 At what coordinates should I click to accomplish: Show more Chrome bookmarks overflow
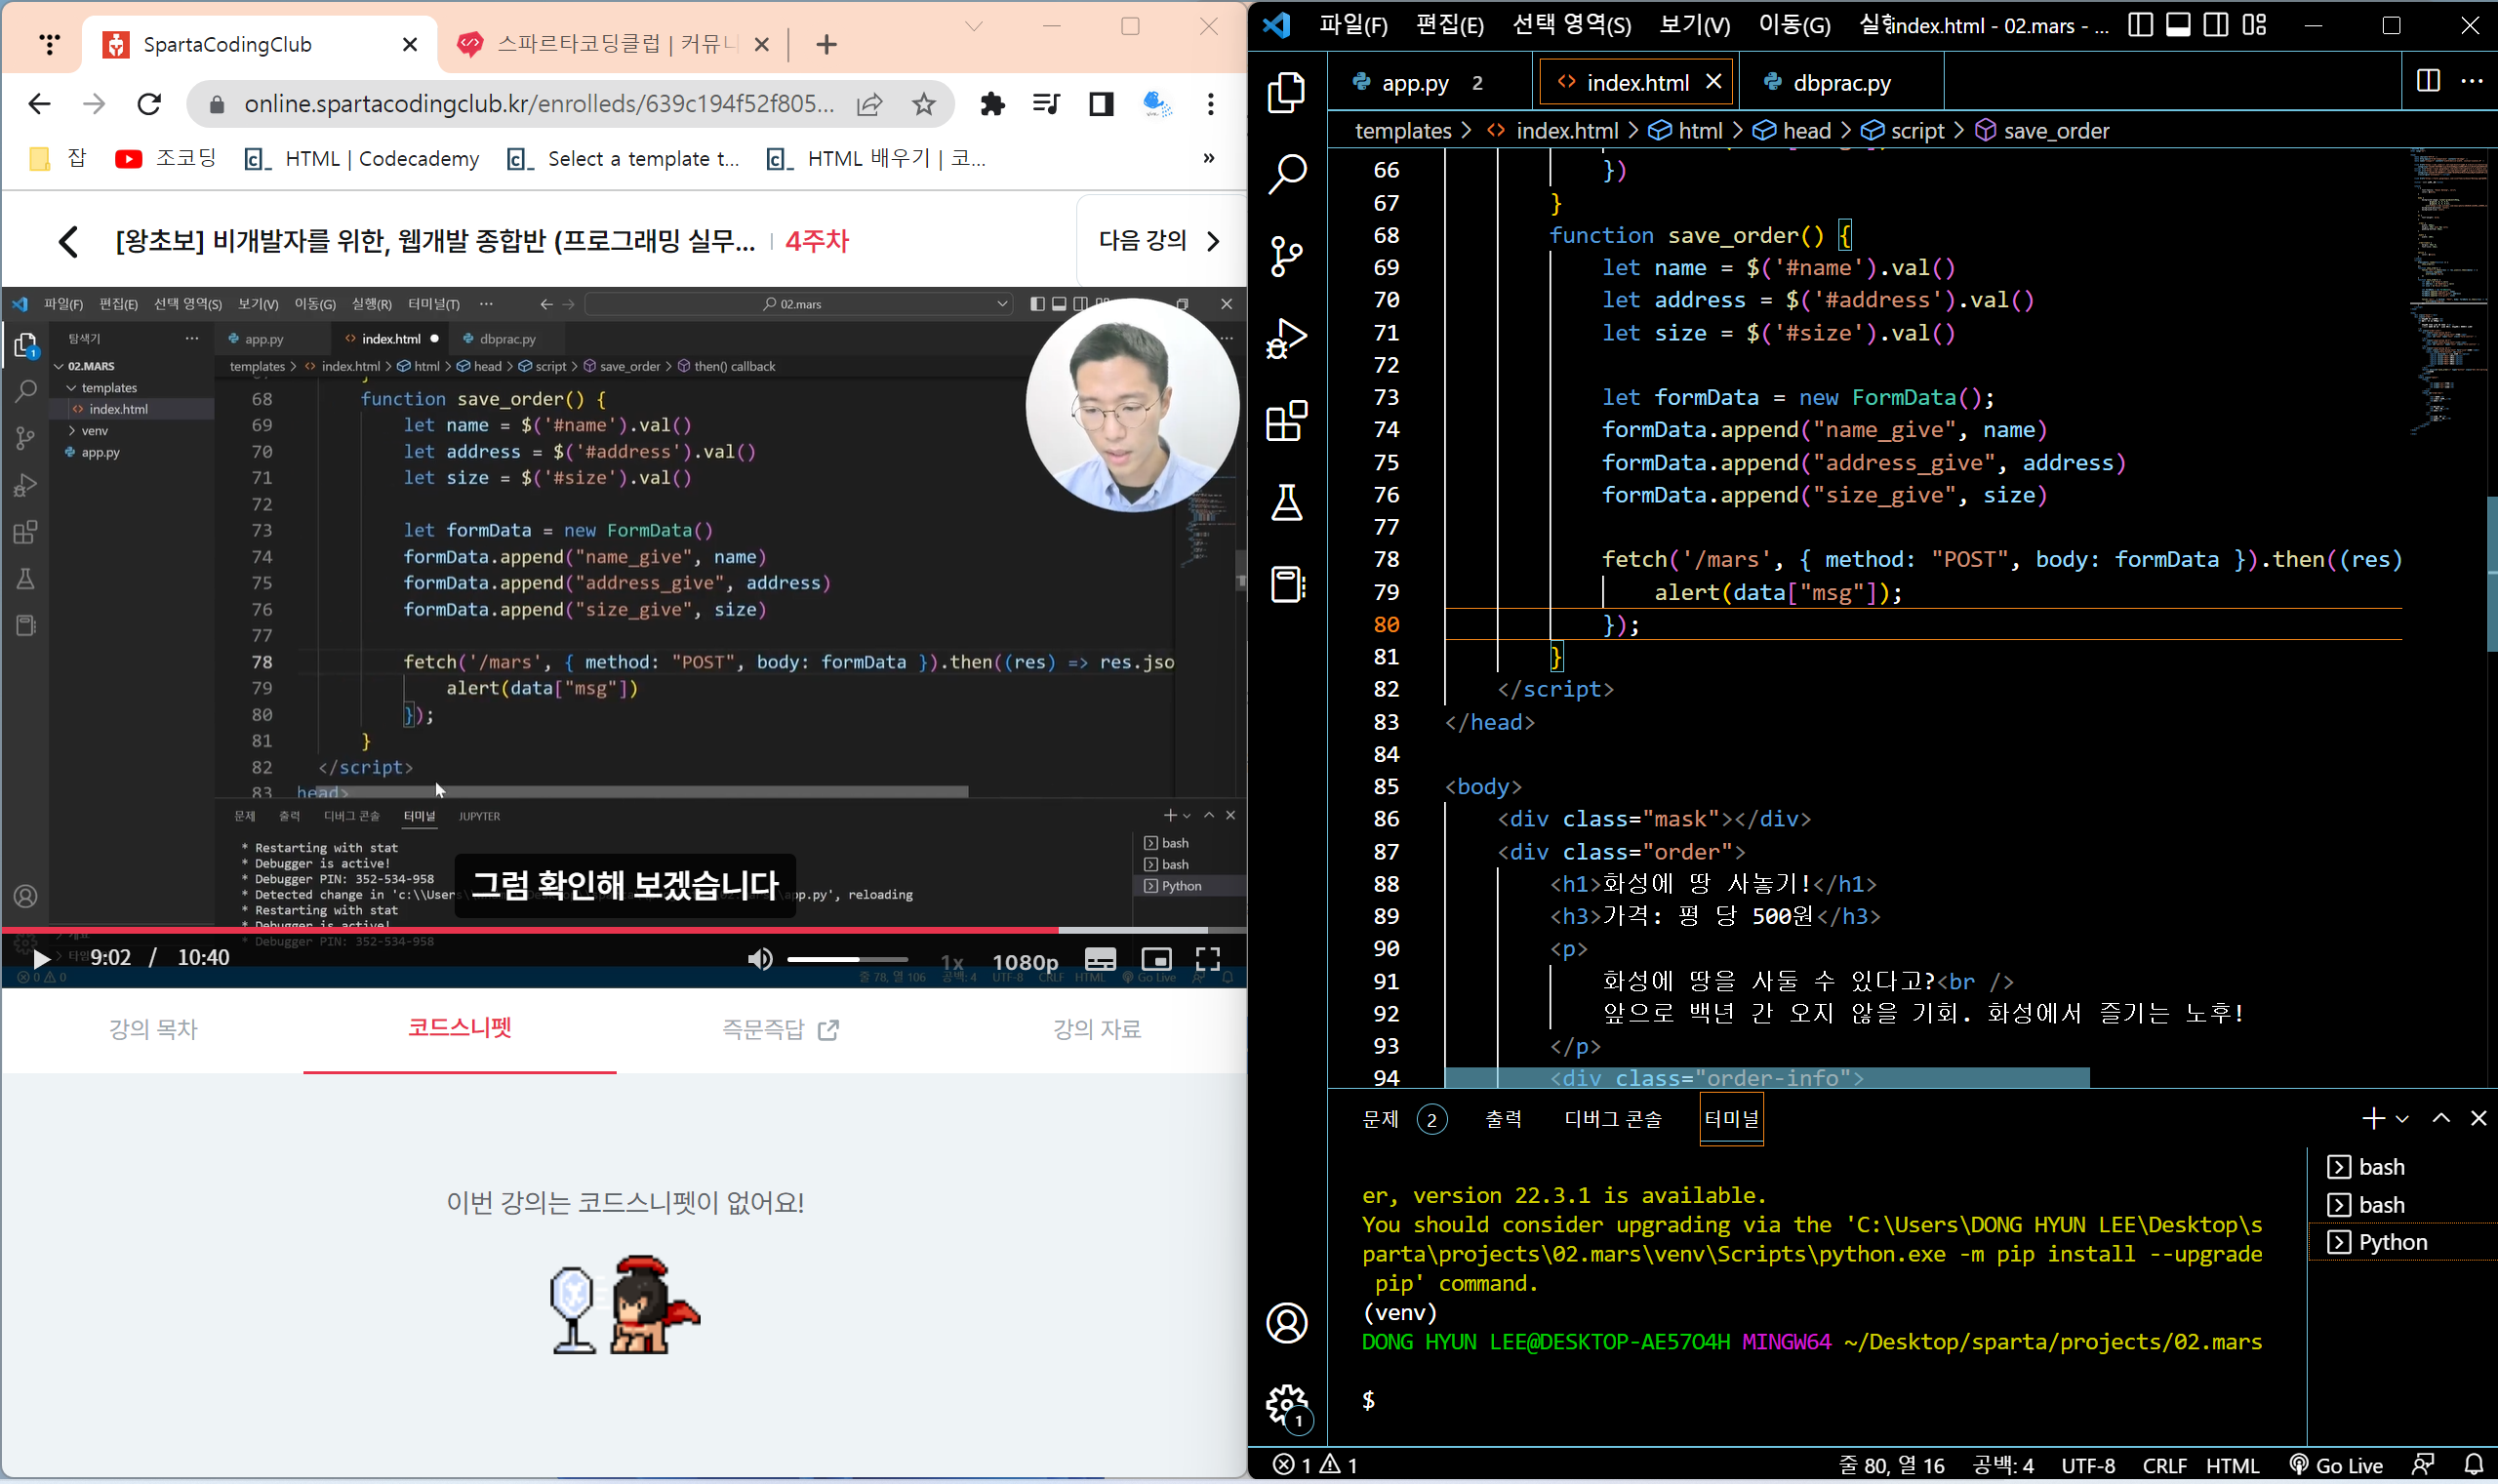click(1208, 158)
